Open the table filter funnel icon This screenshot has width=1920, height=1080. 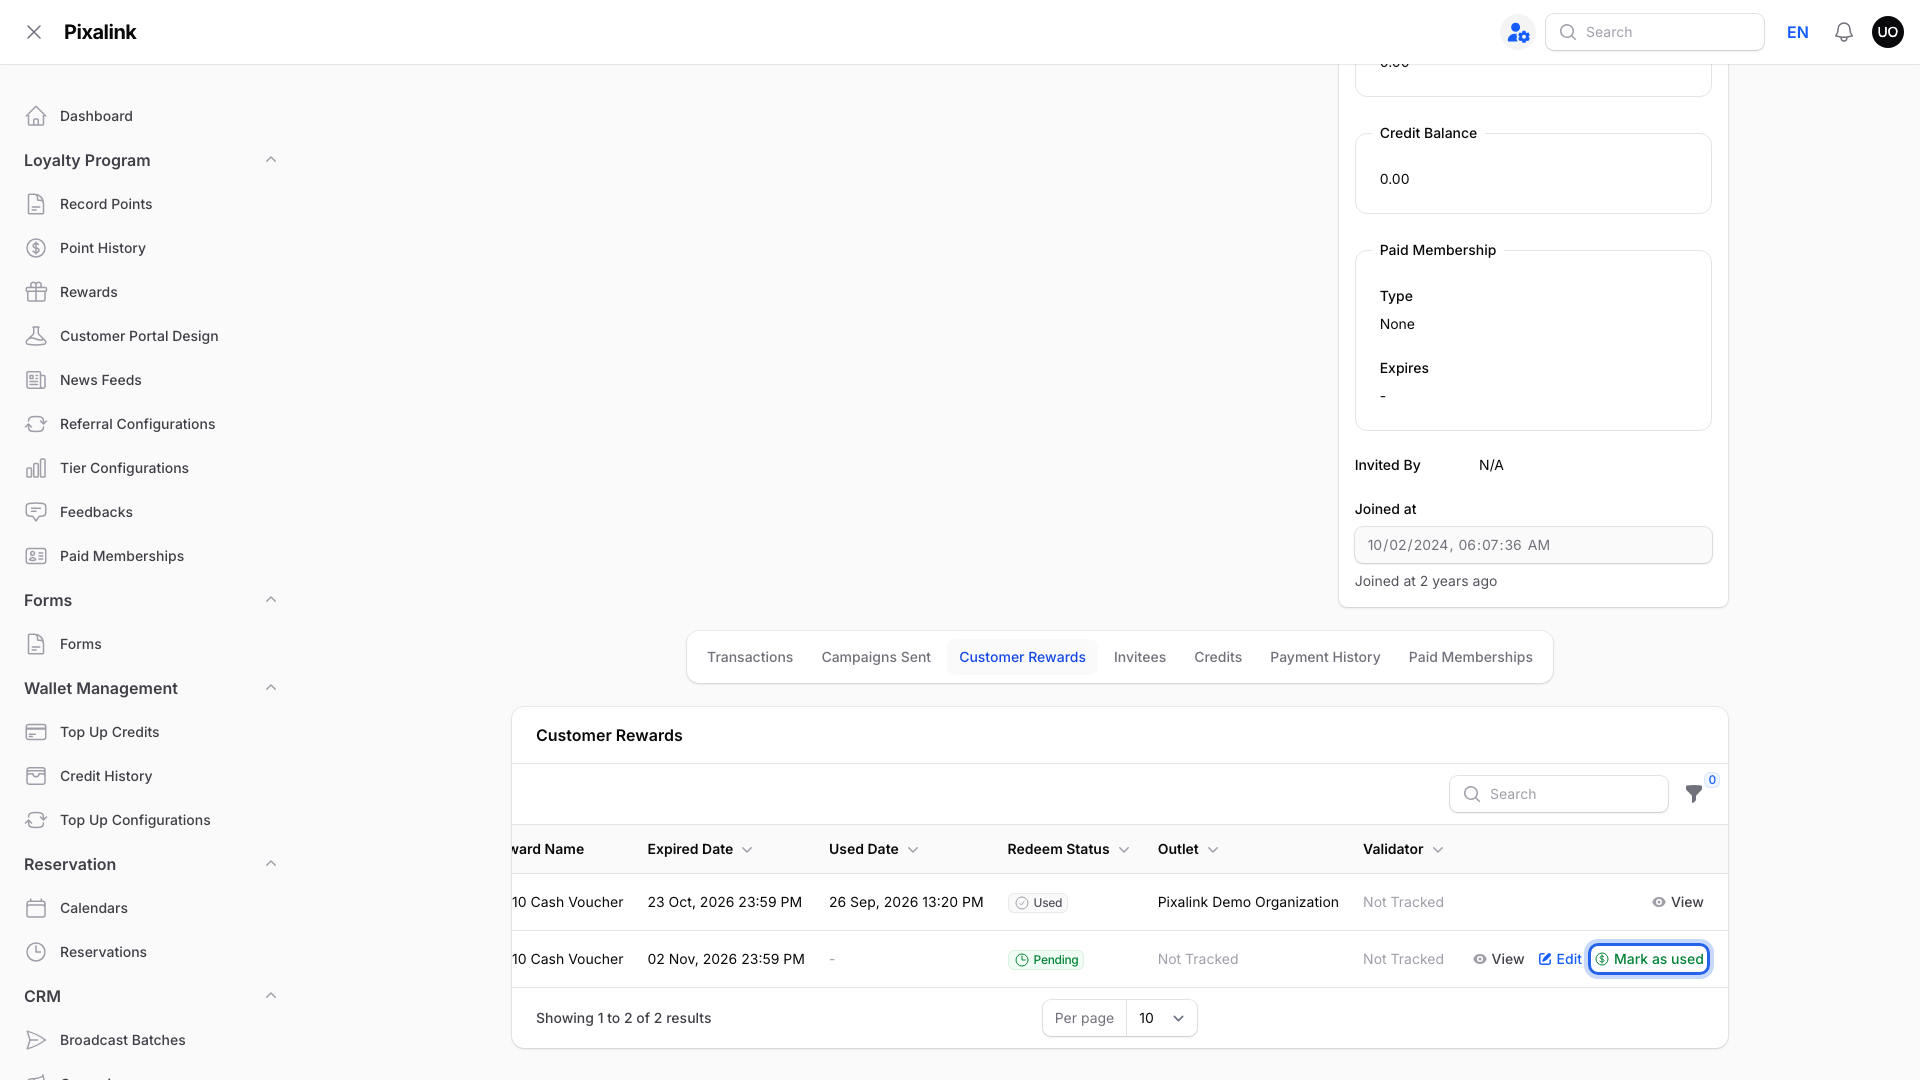(x=1693, y=794)
